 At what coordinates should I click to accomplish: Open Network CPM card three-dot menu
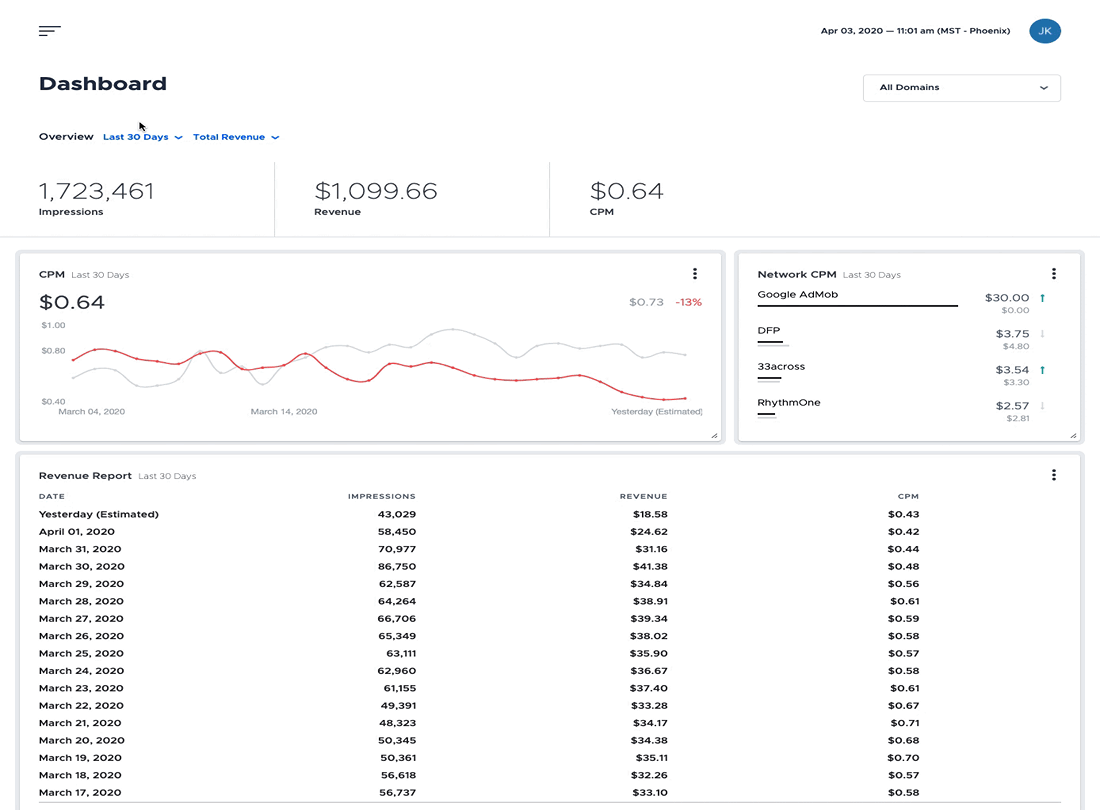(1053, 274)
